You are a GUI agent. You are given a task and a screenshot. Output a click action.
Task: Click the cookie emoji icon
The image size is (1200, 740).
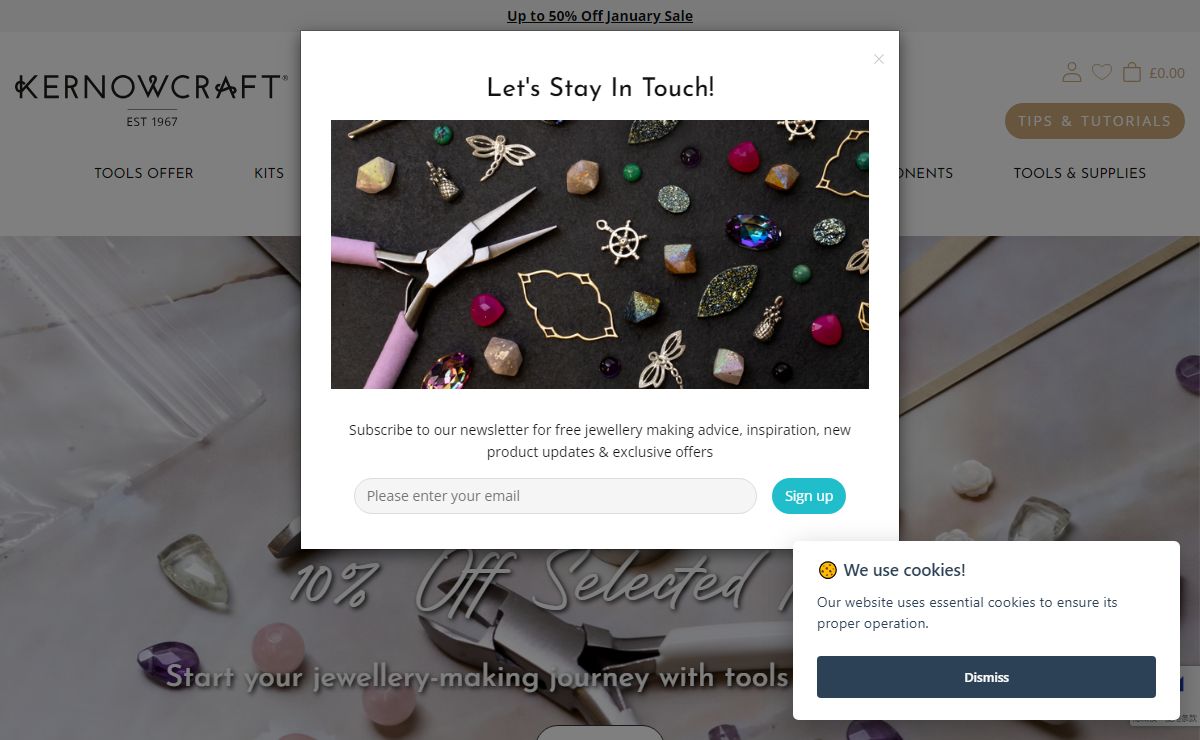827,570
